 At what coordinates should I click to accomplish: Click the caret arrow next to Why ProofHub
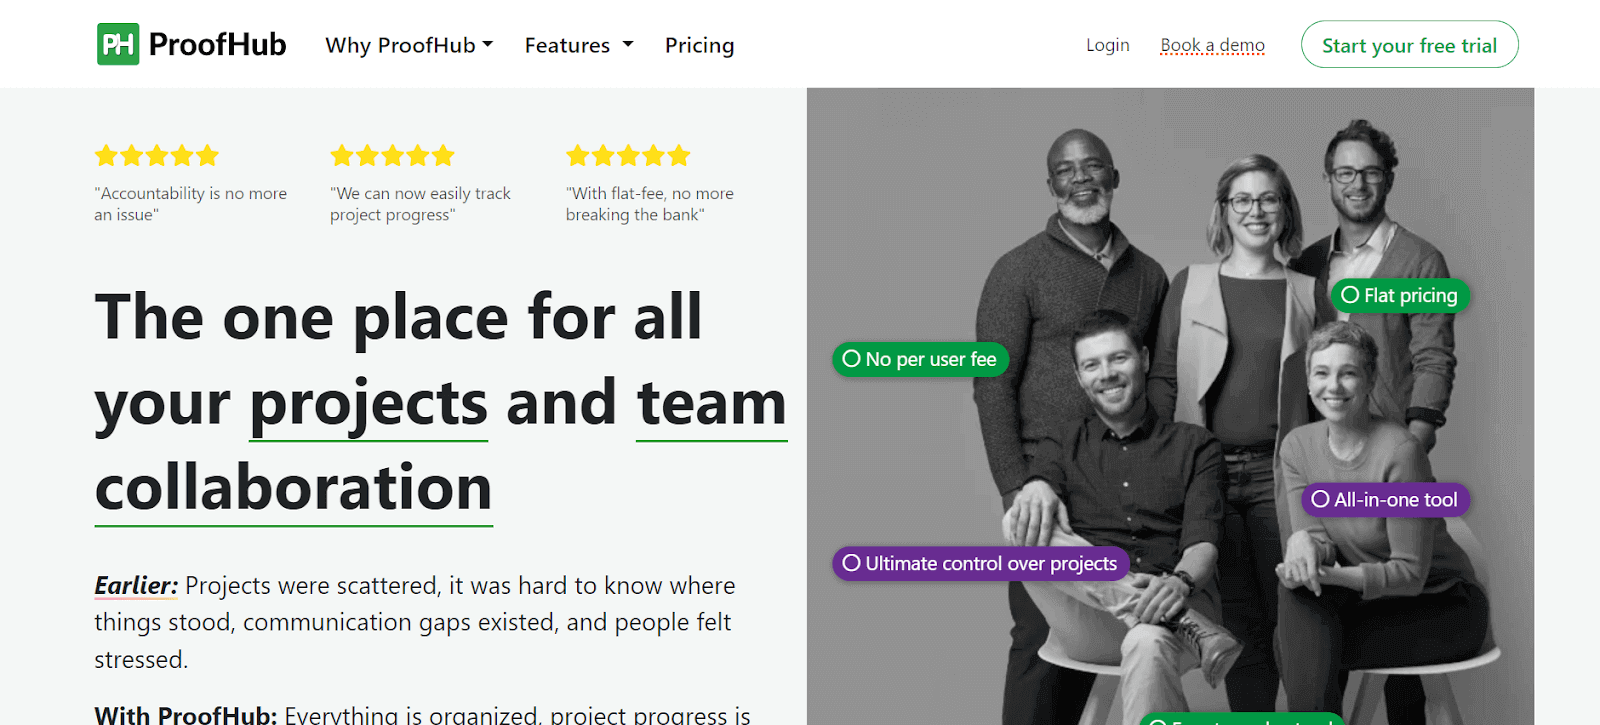(x=488, y=44)
